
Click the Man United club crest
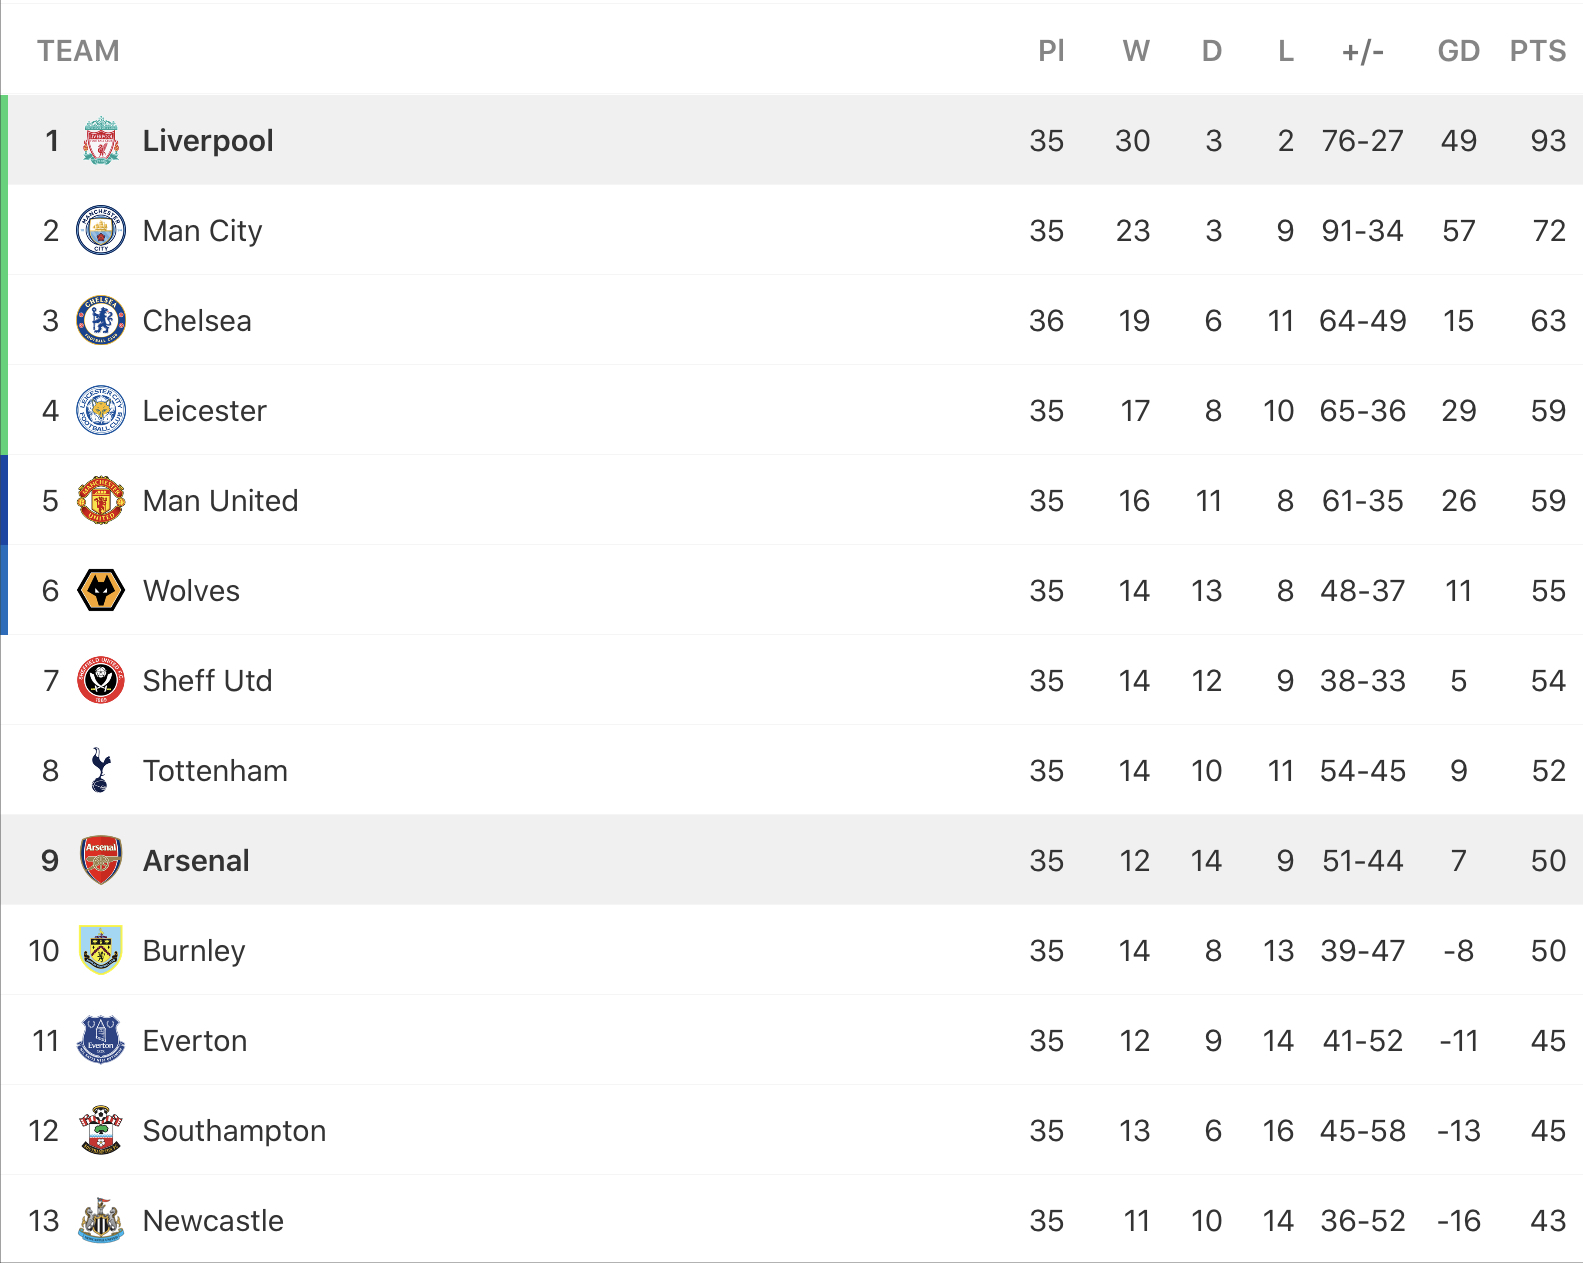click(101, 500)
